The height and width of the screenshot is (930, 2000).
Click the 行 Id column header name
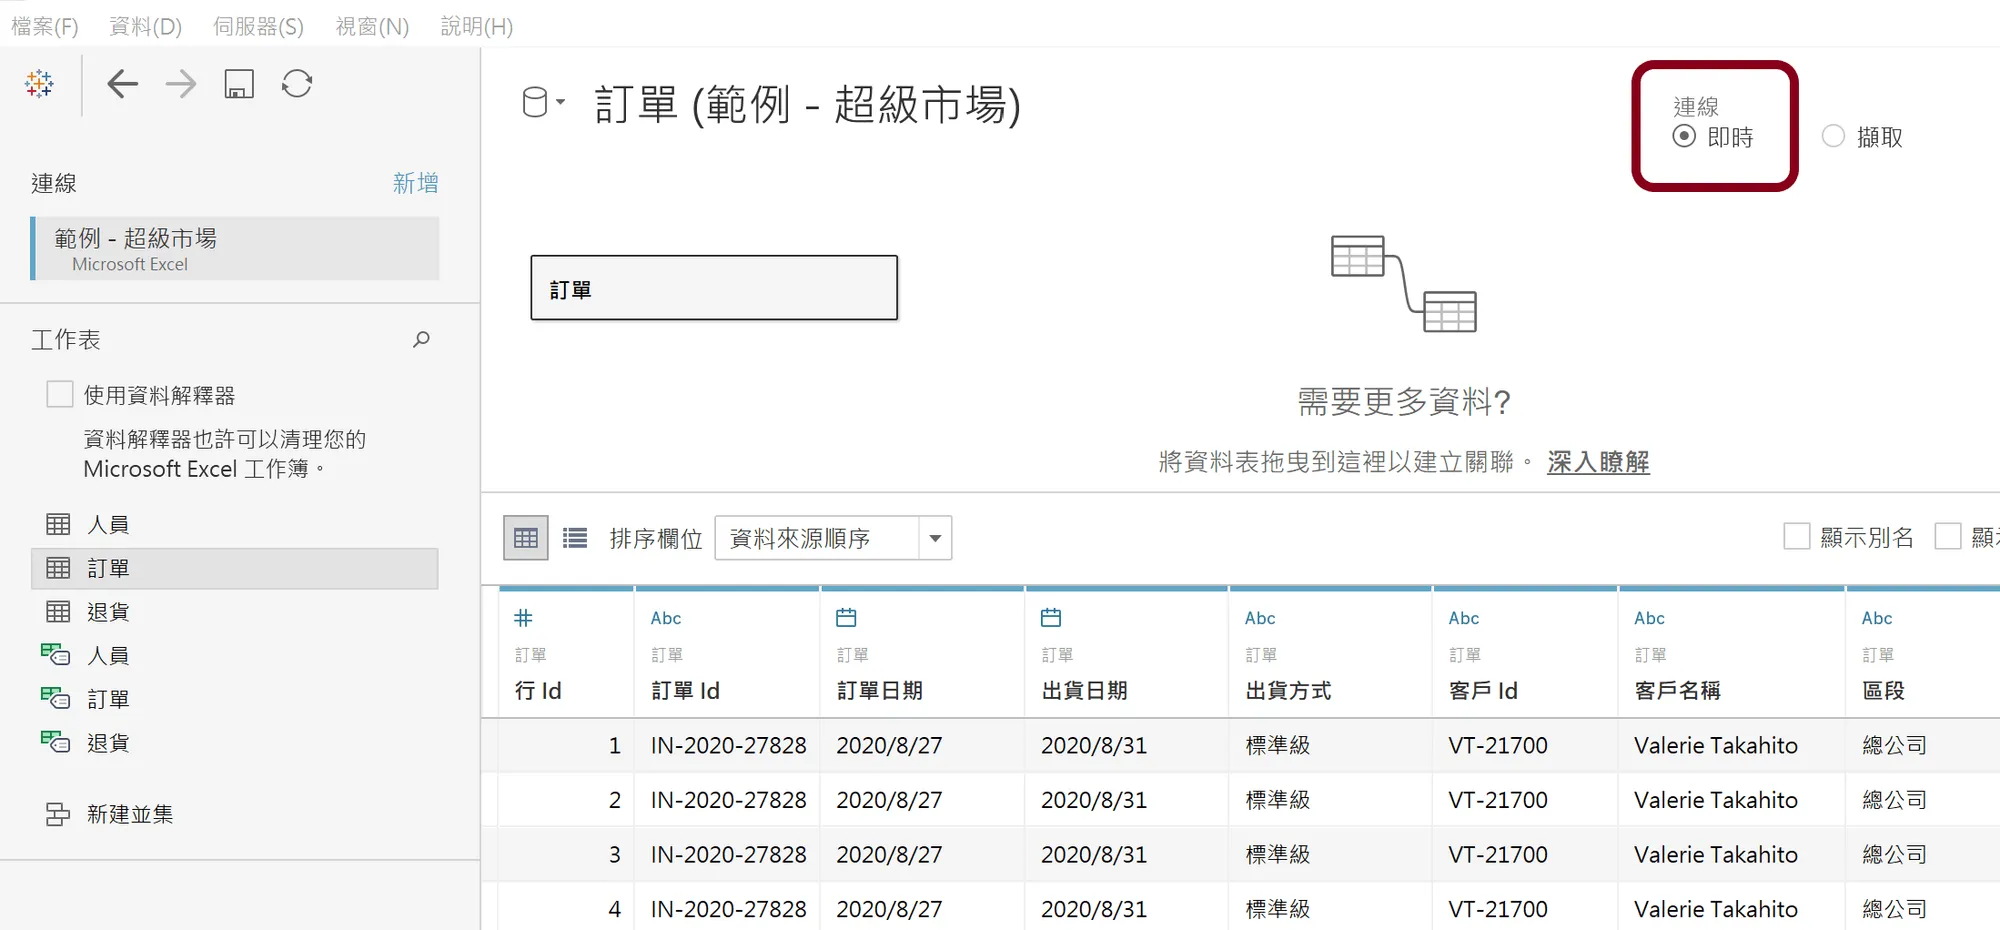(x=538, y=690)
